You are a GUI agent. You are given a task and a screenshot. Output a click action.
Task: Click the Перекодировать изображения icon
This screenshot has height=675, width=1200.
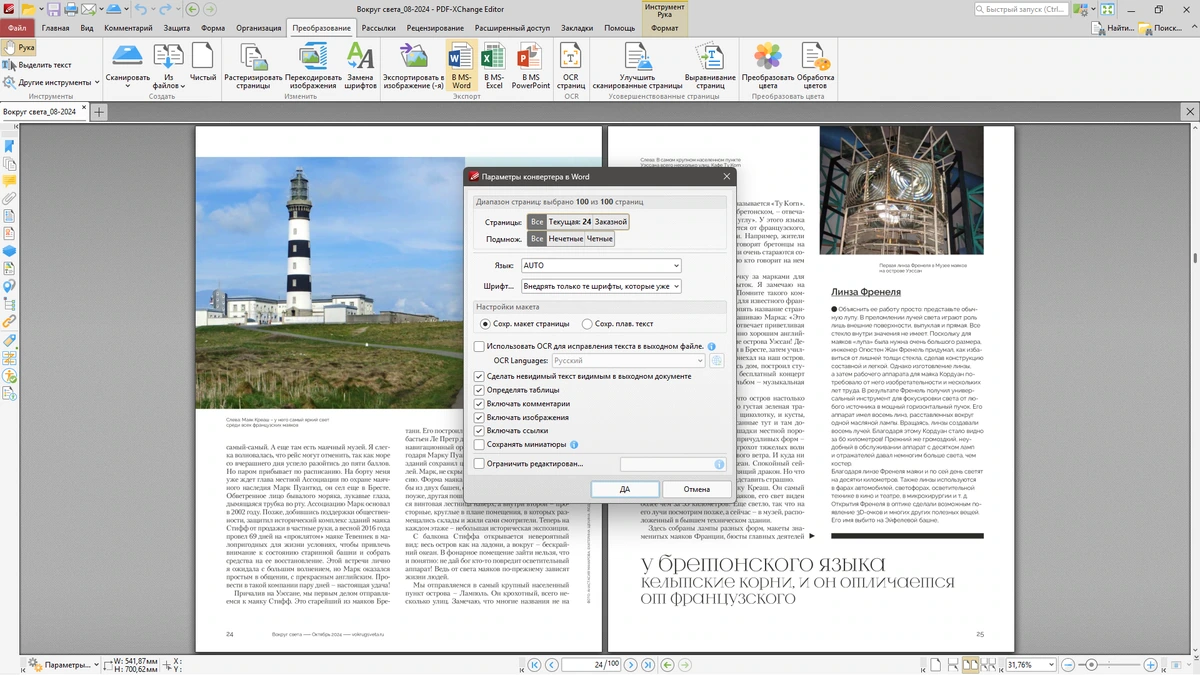pyautogui.click(x=313, y=55)
